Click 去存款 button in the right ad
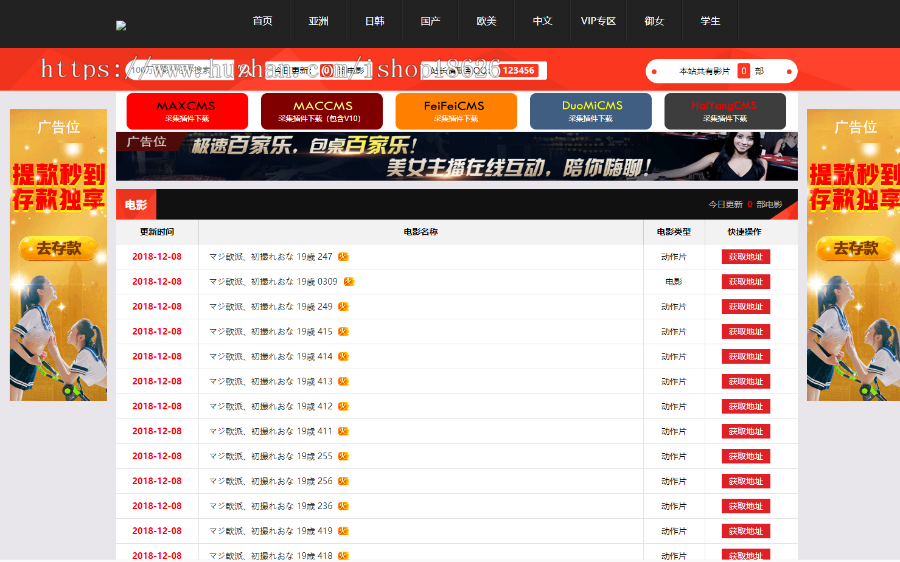 click(855, 249)
